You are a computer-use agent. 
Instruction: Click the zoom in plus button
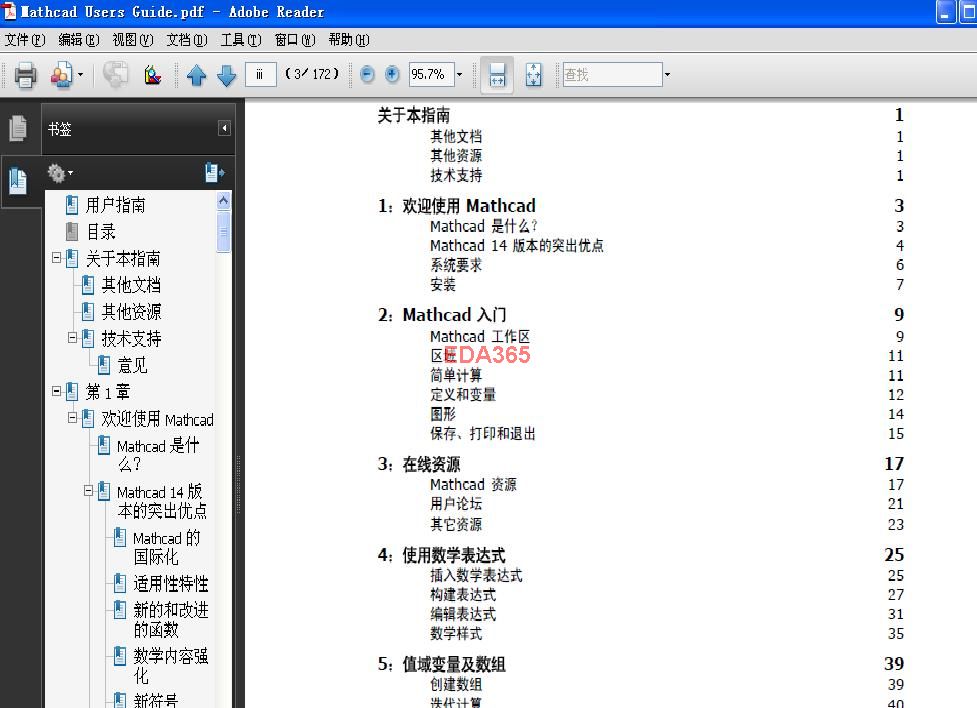pyautogui.click(x=392, y=75)
